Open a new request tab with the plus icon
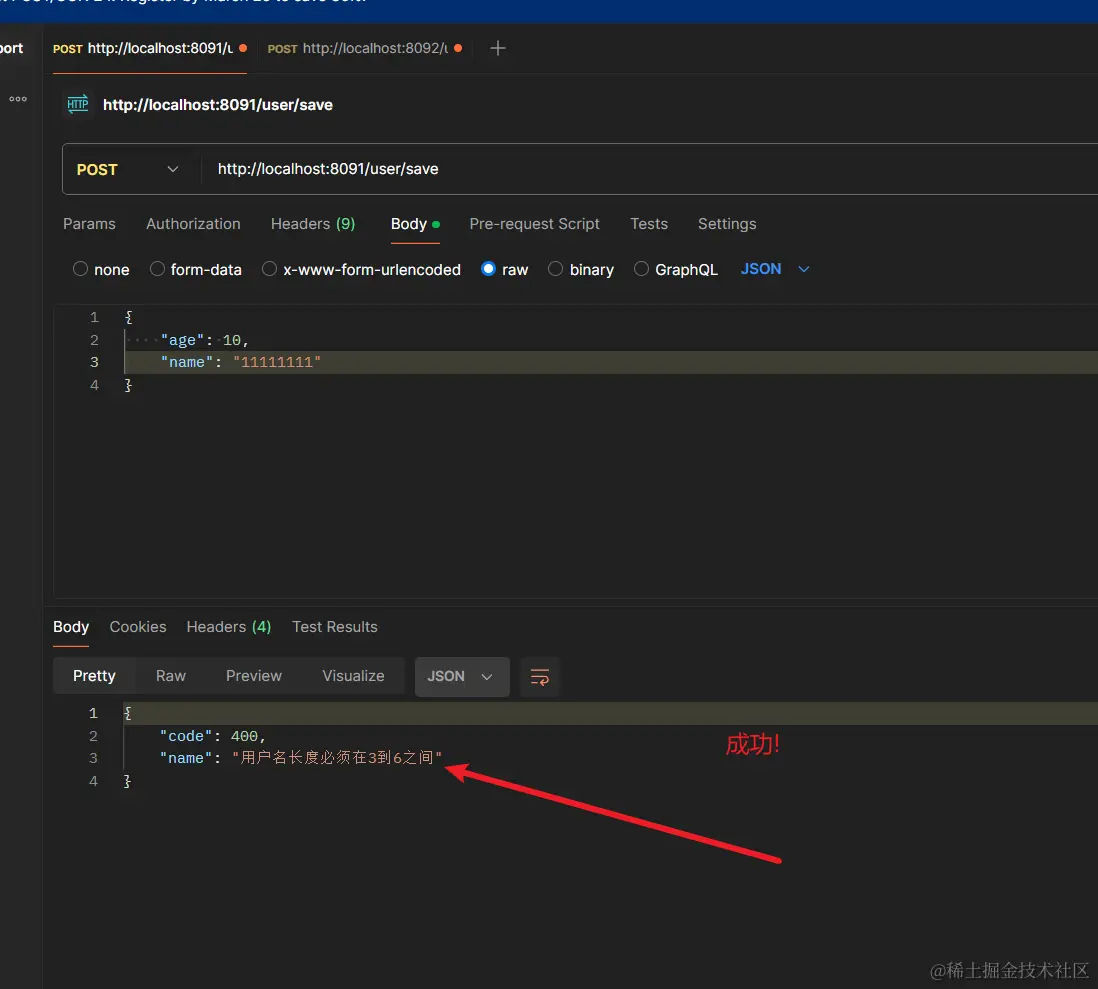Screen dimensions: 1098x989 [497, 48]
